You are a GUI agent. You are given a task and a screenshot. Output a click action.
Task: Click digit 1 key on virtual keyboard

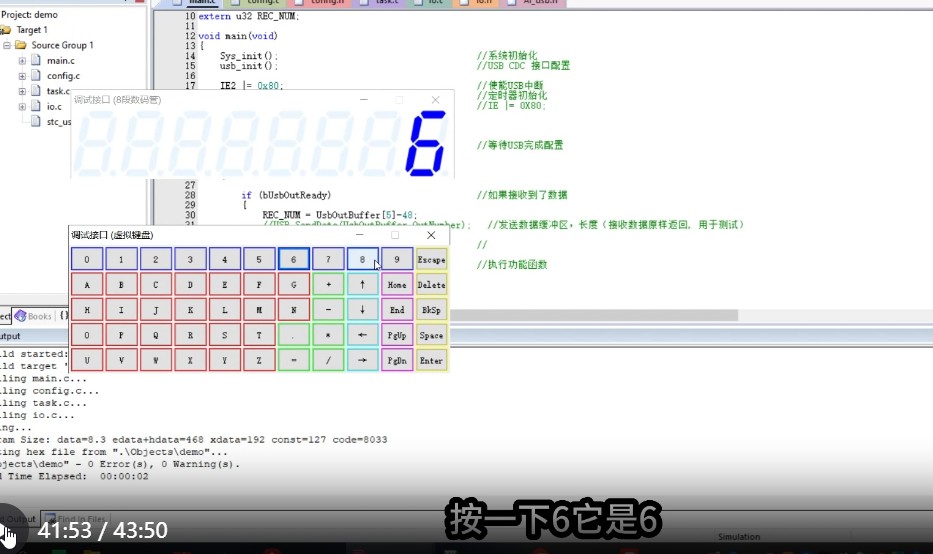point(121,259)
